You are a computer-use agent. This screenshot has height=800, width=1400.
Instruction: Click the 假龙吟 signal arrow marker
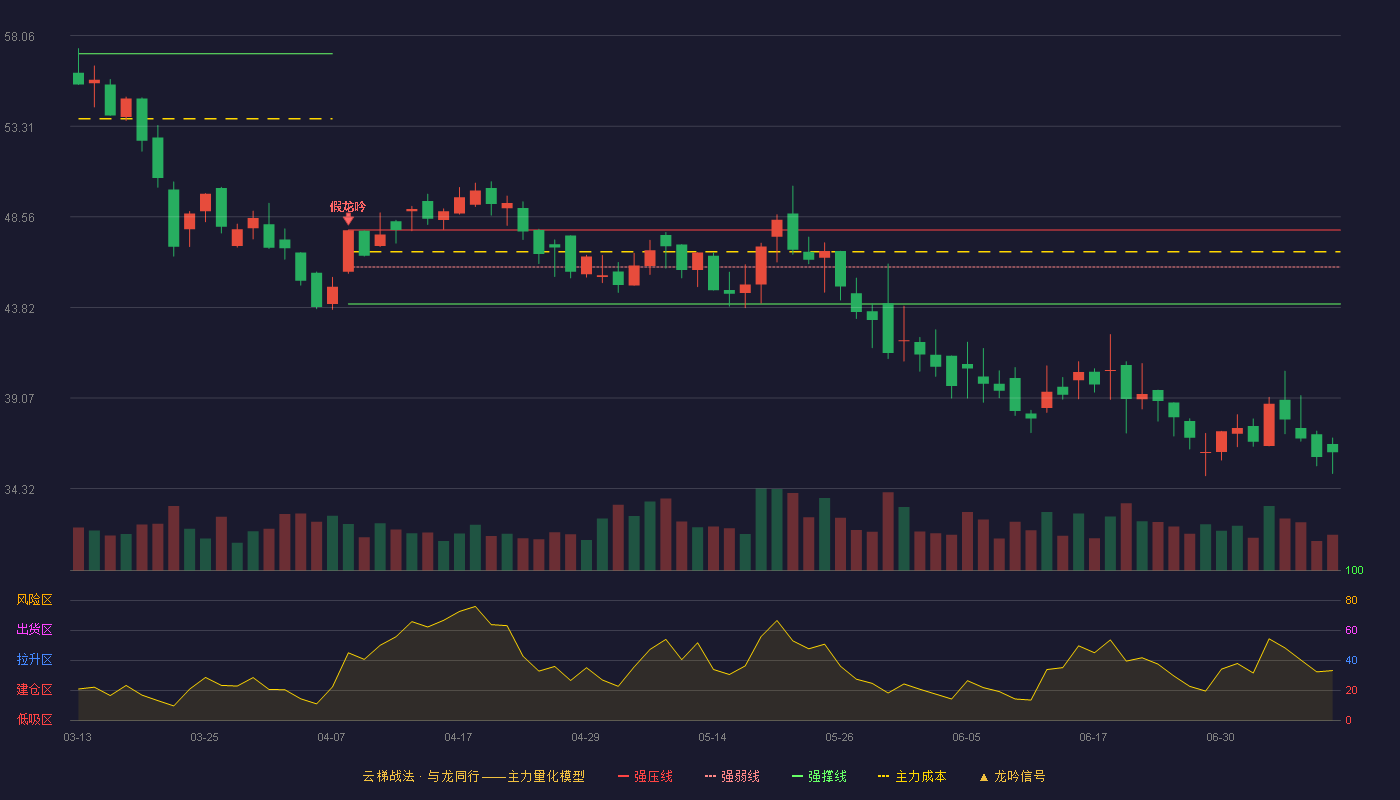[x=348, y=219]
